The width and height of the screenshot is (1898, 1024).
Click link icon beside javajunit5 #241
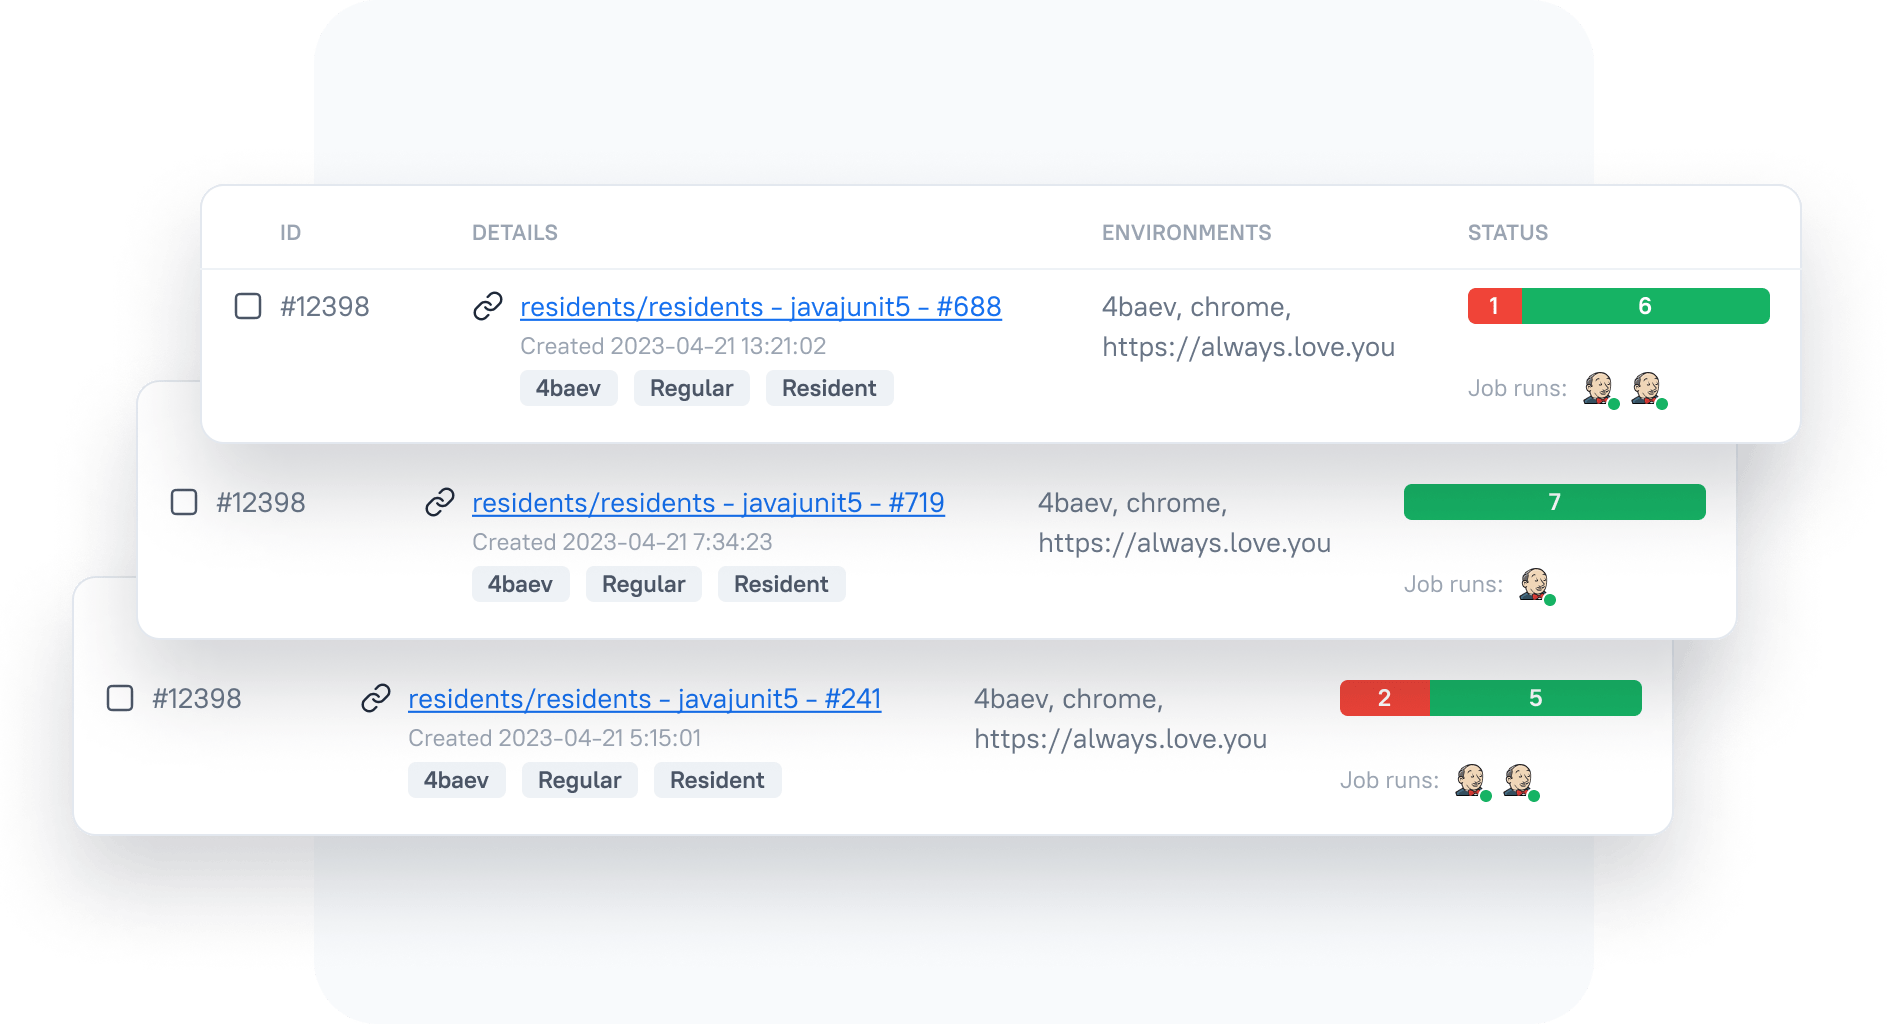375,698
